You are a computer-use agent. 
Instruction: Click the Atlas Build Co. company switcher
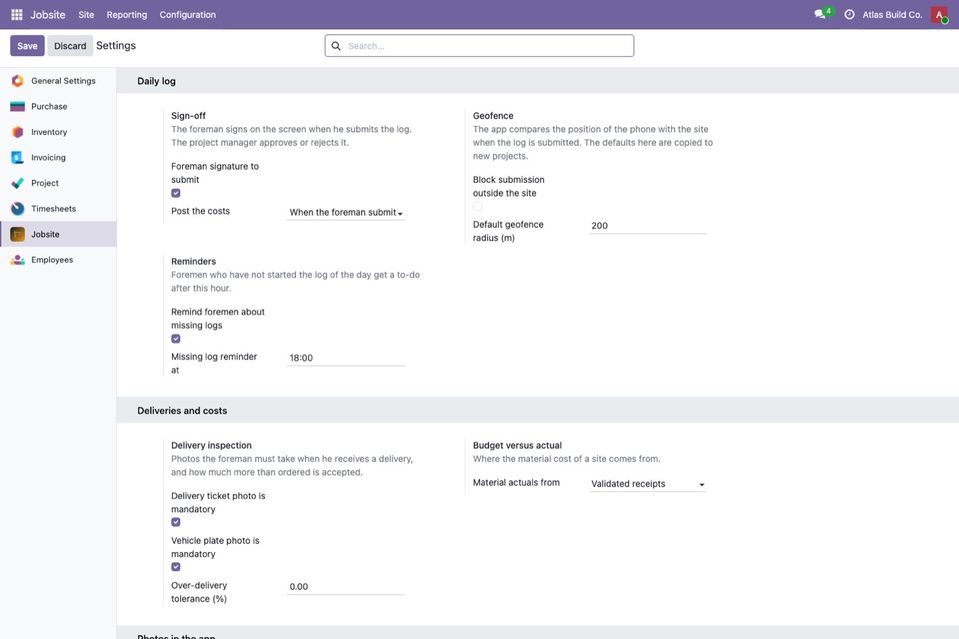[x=892, y=15]
